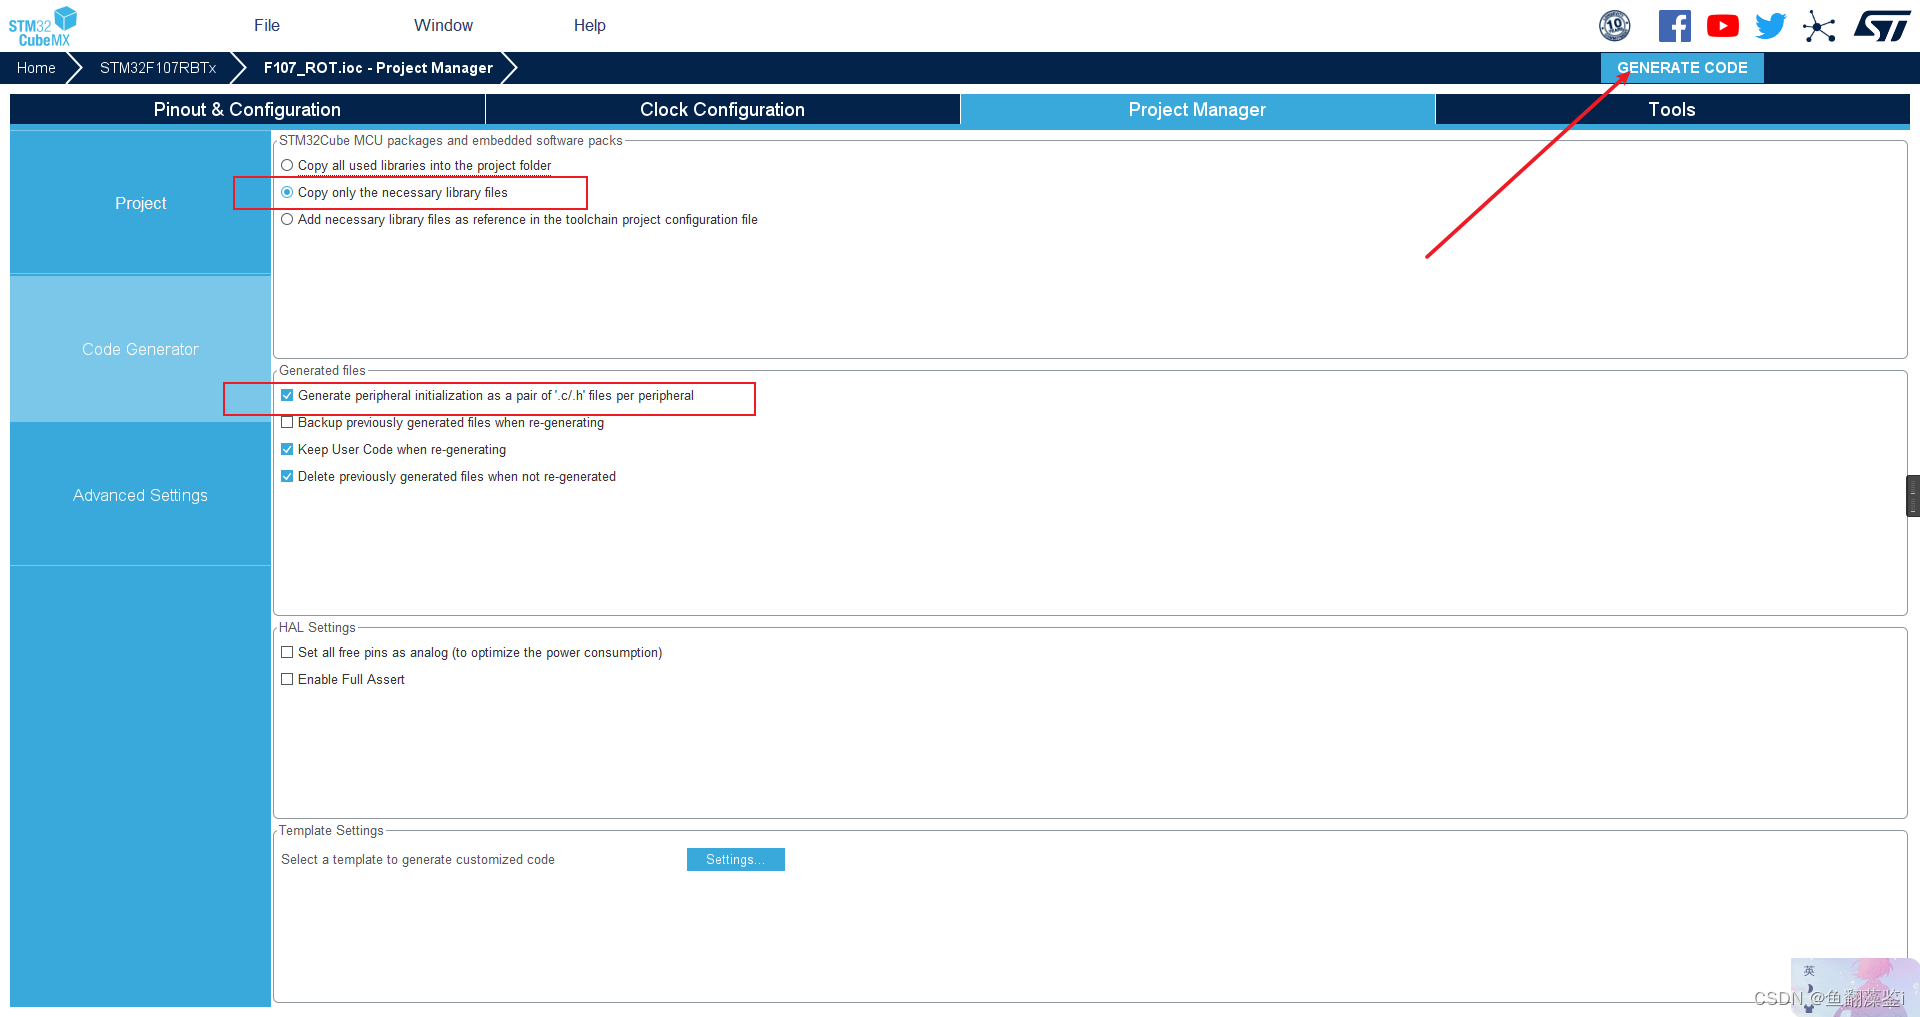
Task: Open the 10th anniversary badge icon
Action: 1614,26
